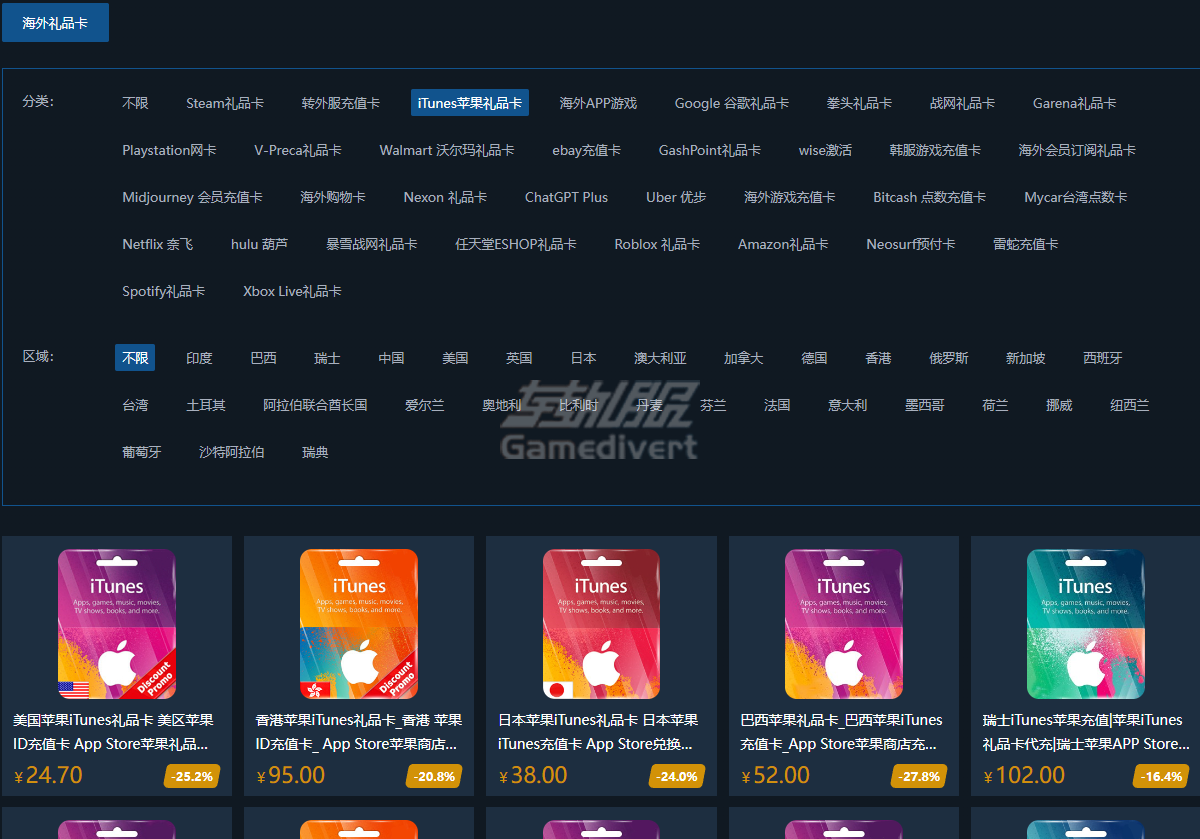Filter by GashPoint礼品卡
This screenshot has width=1200, height=839.
point(710,150)
